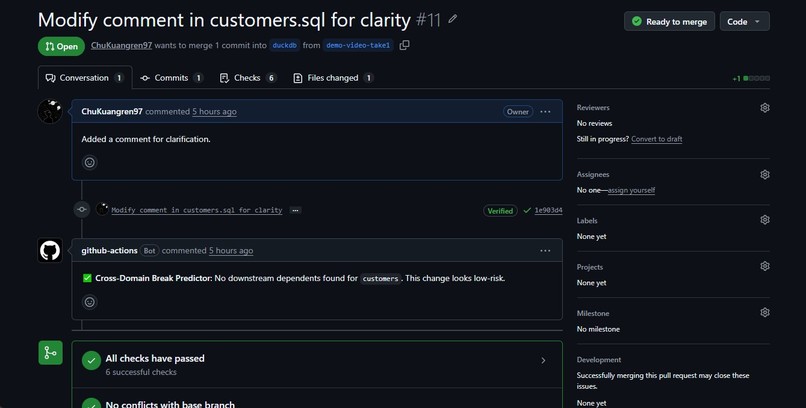Expand the All checks have passed section
This screenshot has height=408, width=806.
click(317, 364)
